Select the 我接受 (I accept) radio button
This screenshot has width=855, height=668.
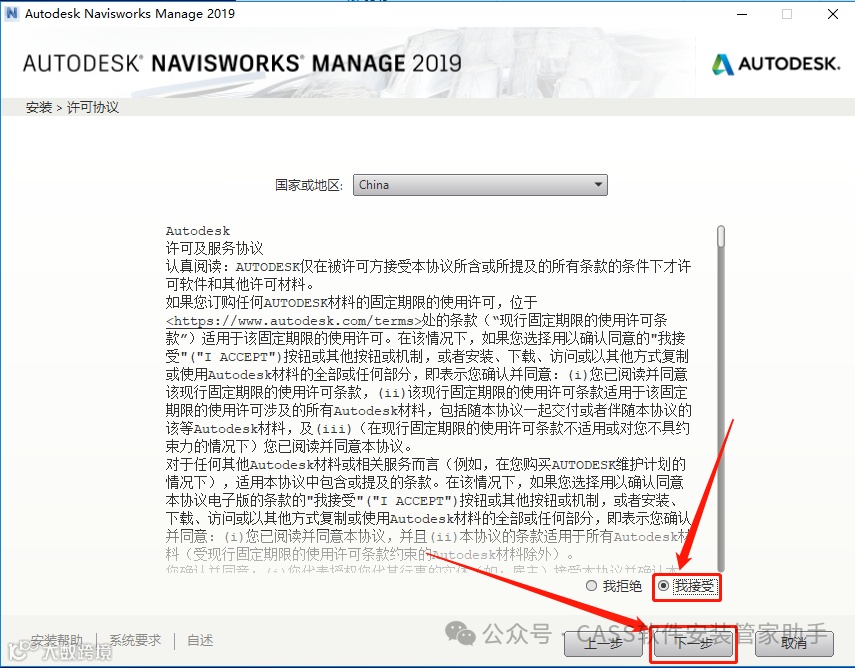coord(663,586)
